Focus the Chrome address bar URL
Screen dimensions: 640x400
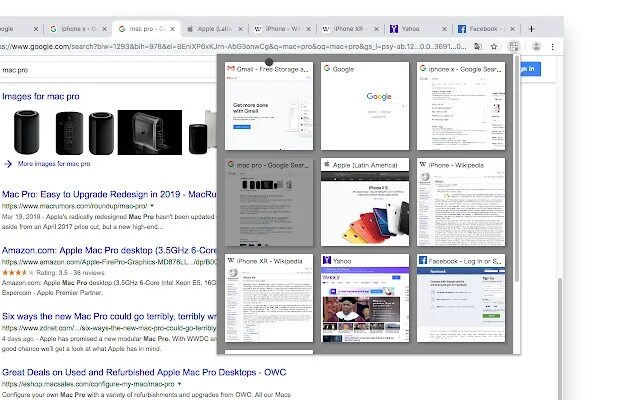coord(233,47)
